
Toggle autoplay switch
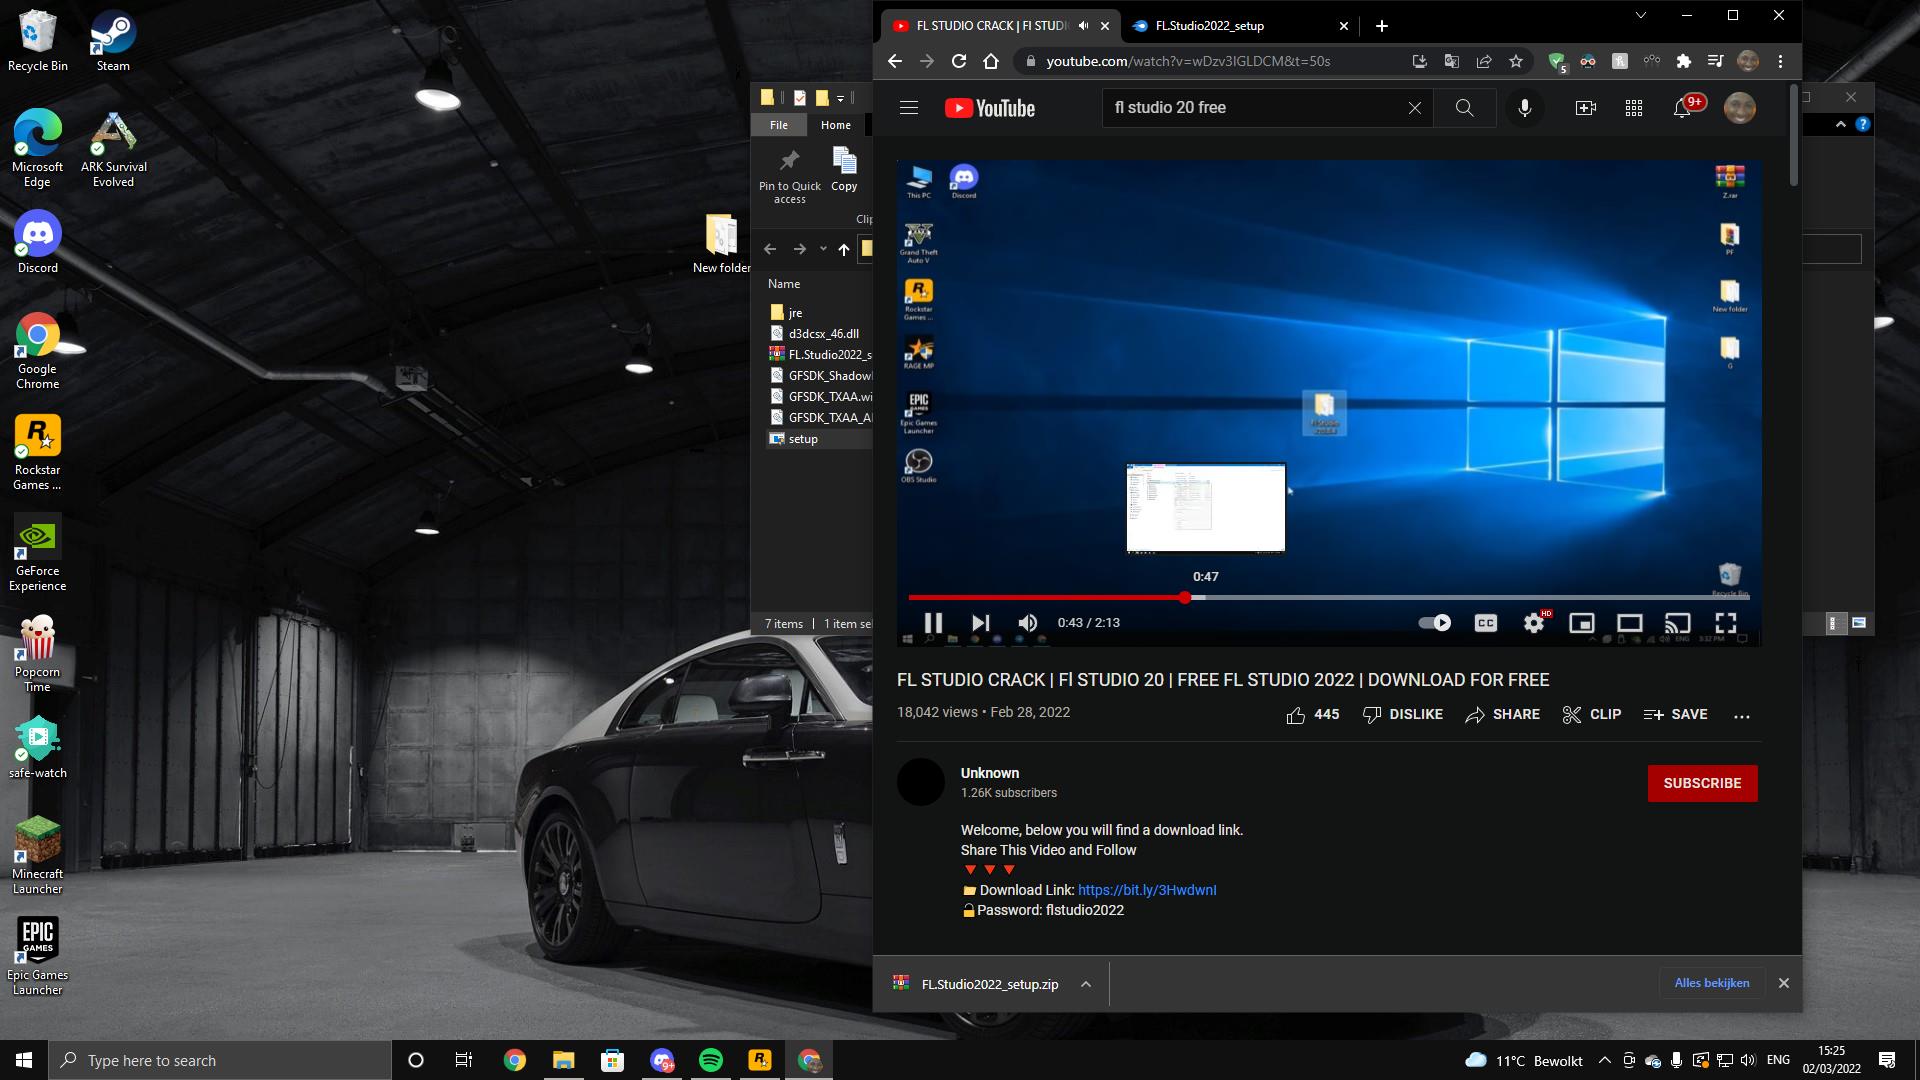click(x=1435, y=623)
